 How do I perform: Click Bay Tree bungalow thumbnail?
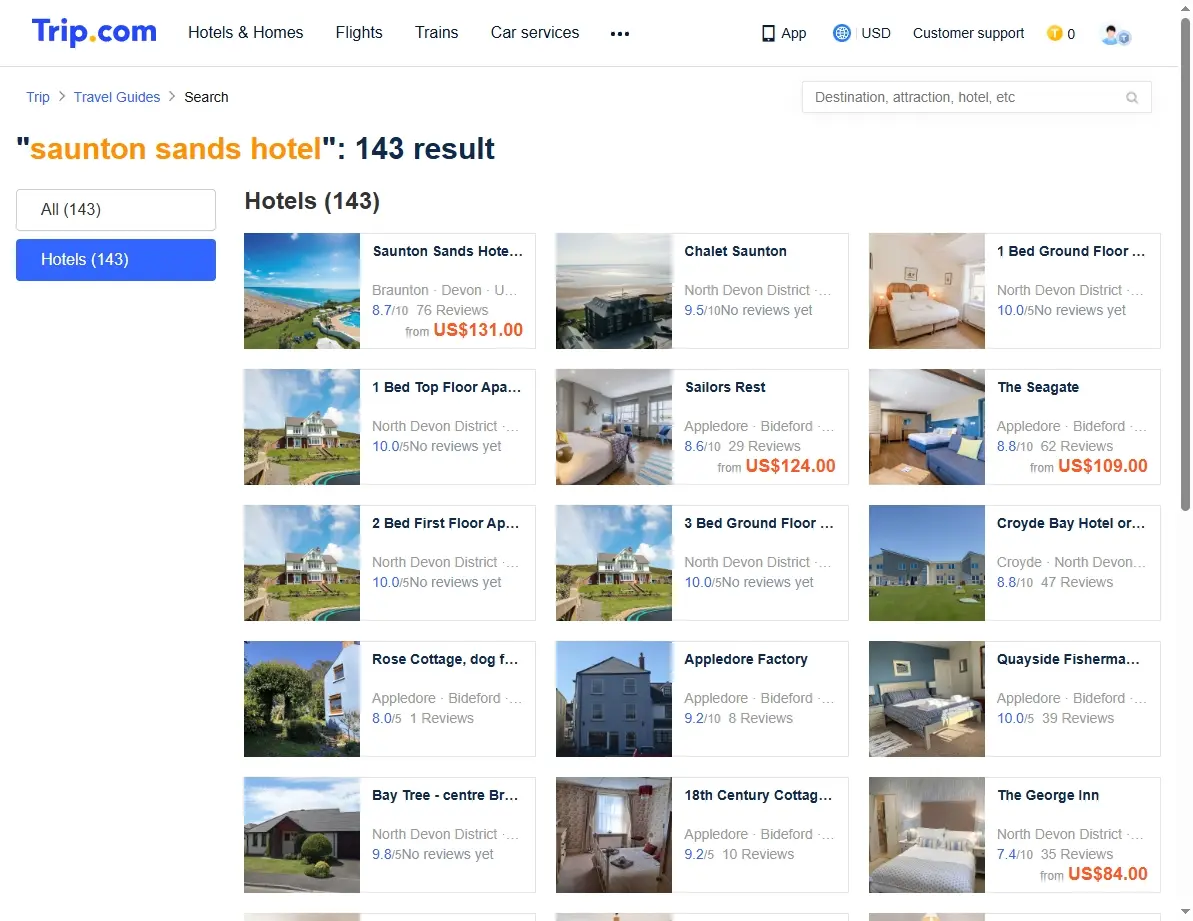coord(302,836)
